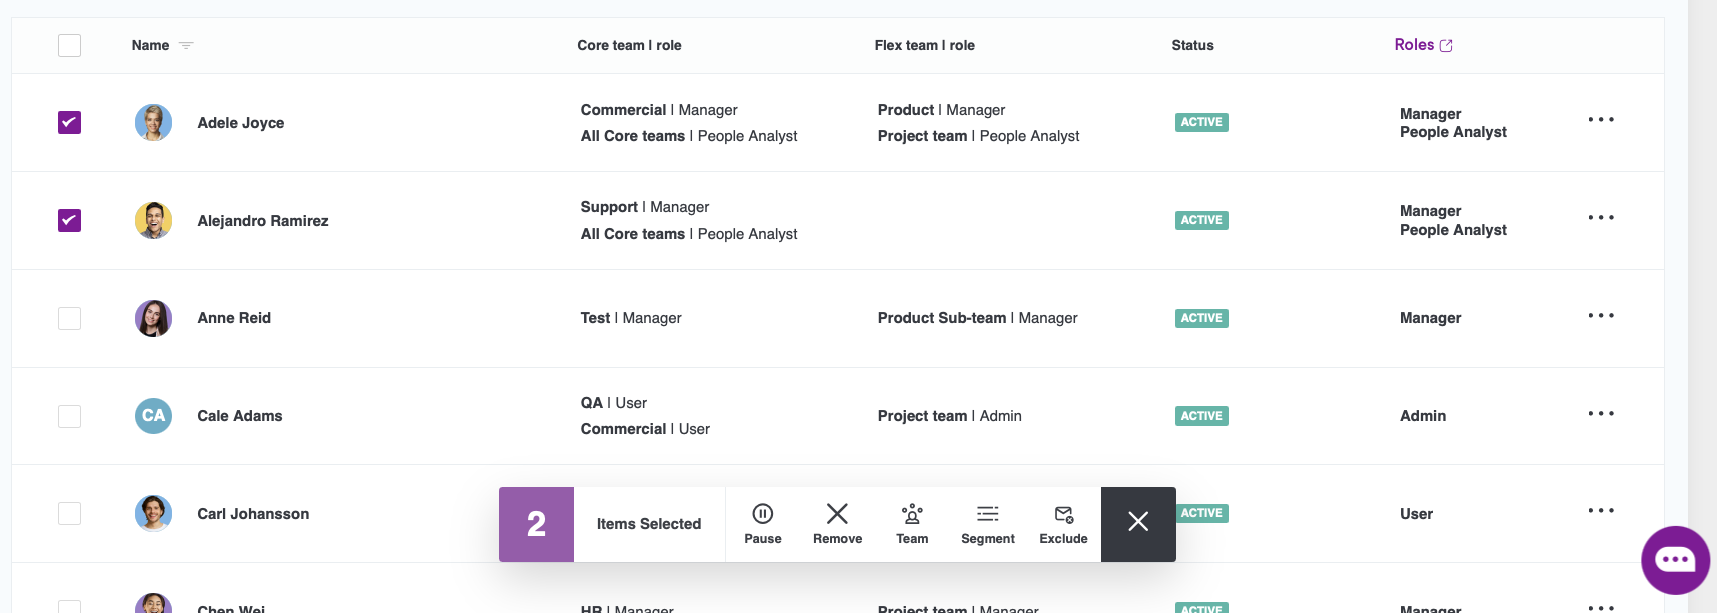Check the Anne Reid row checkbox
Screen dimensions: 1717x613
[69, 318]
